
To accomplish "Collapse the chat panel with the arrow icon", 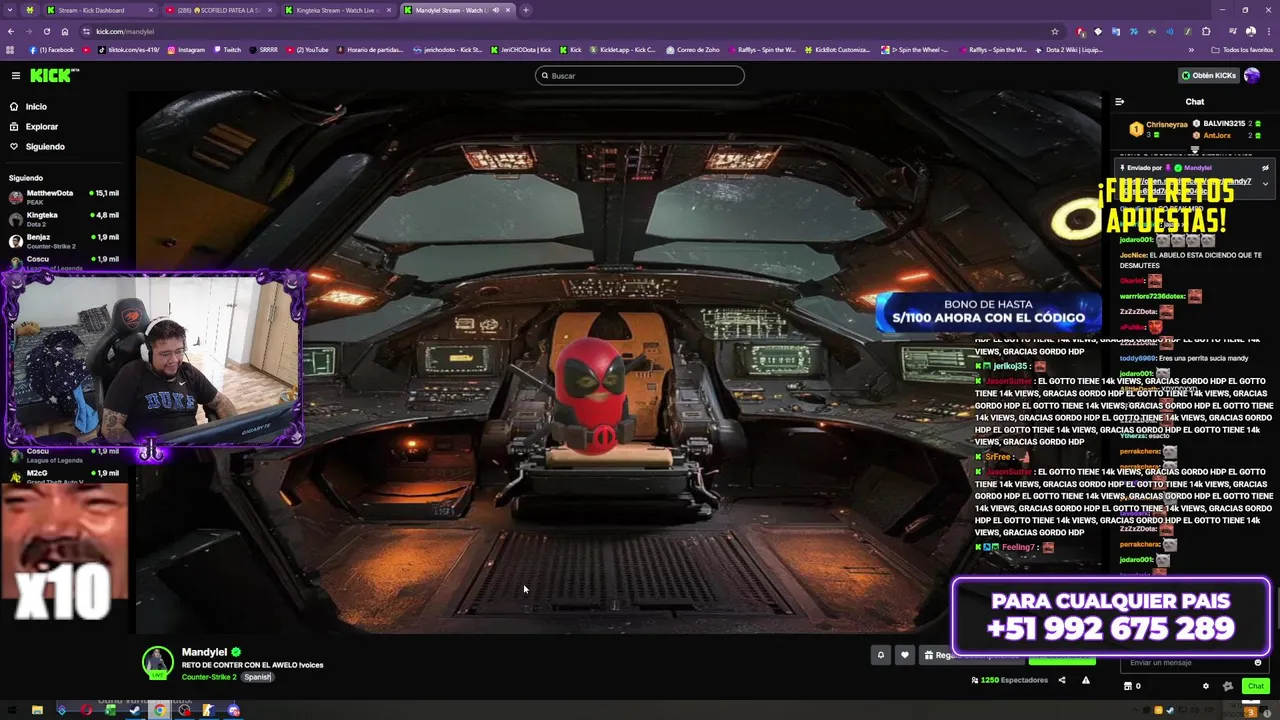I will click(x=1119, y=101).
